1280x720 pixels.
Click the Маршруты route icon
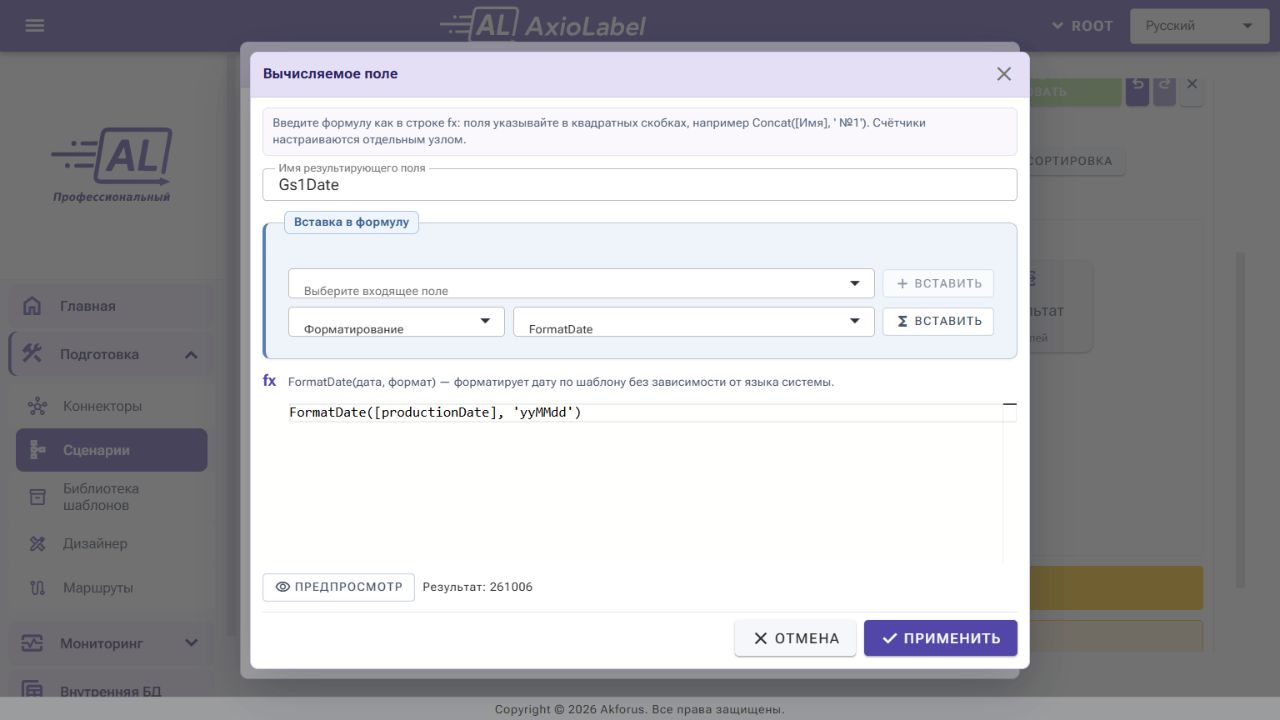38,588
